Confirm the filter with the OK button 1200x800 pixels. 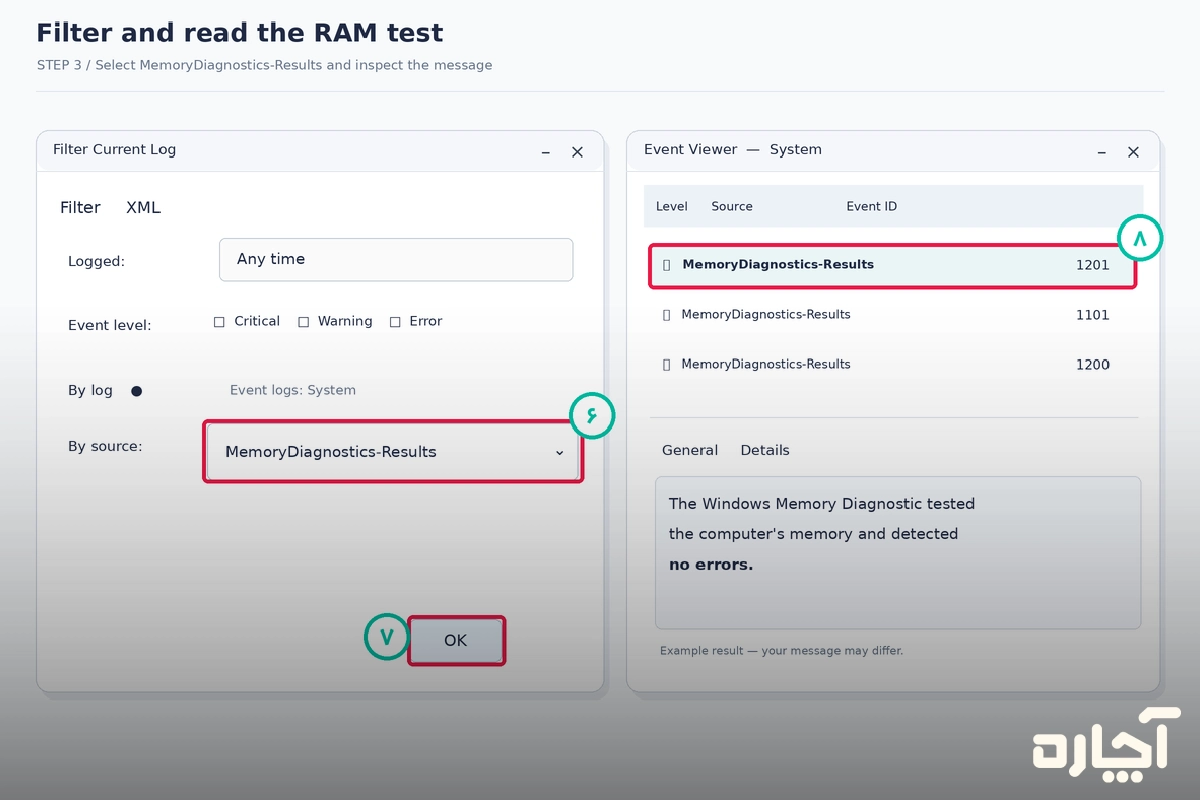[x=456, y=640]
